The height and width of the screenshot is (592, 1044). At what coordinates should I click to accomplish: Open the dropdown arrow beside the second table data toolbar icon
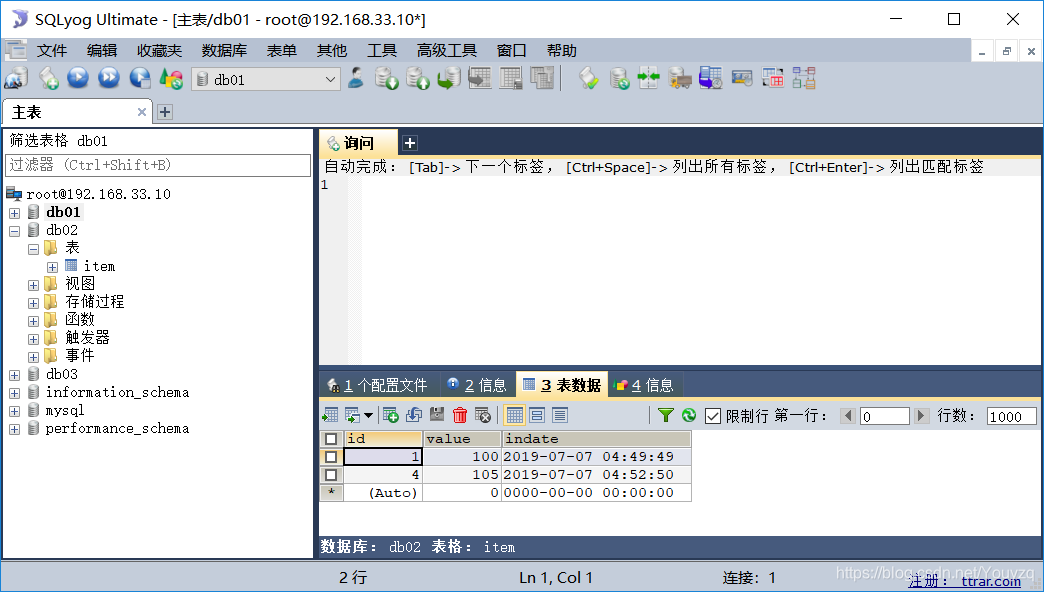coord(368,416)
